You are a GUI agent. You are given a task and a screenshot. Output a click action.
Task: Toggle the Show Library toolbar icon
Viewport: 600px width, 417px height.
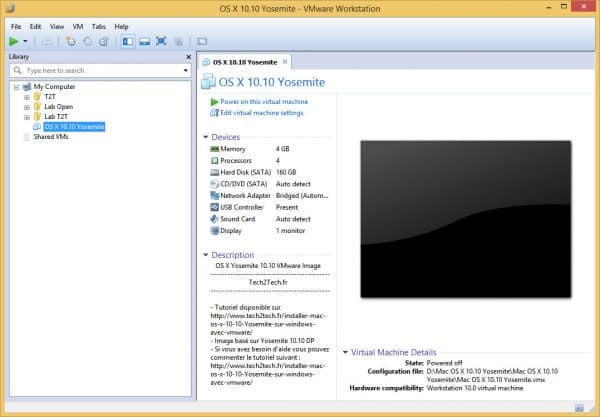pos(128,41)
